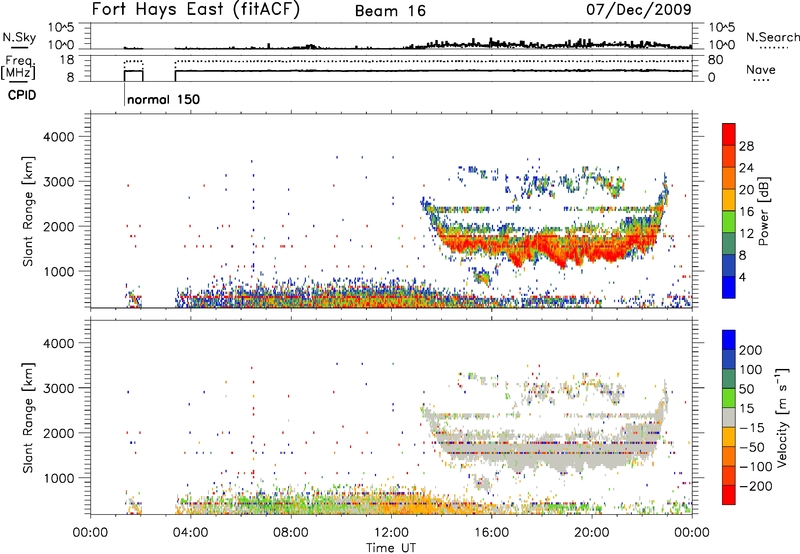Click the 'N.Sky' legend label

pyautogui.click(x=19, y=37)
